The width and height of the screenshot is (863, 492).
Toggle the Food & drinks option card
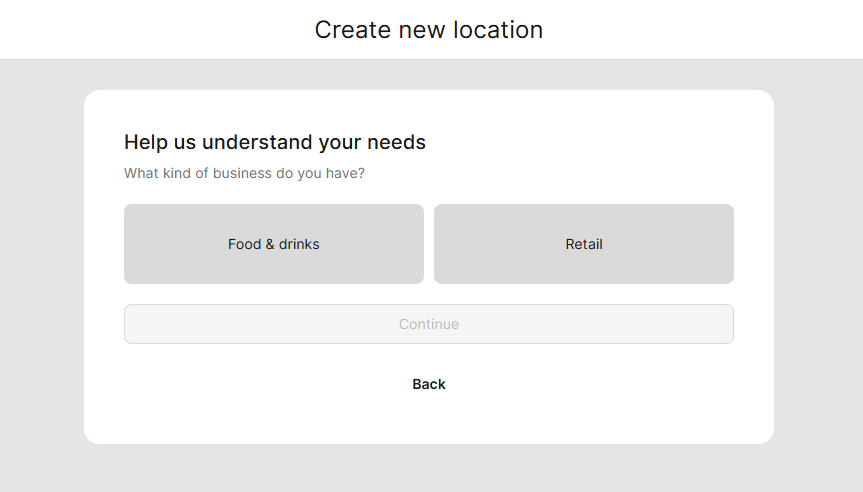[x=274, y=244]
